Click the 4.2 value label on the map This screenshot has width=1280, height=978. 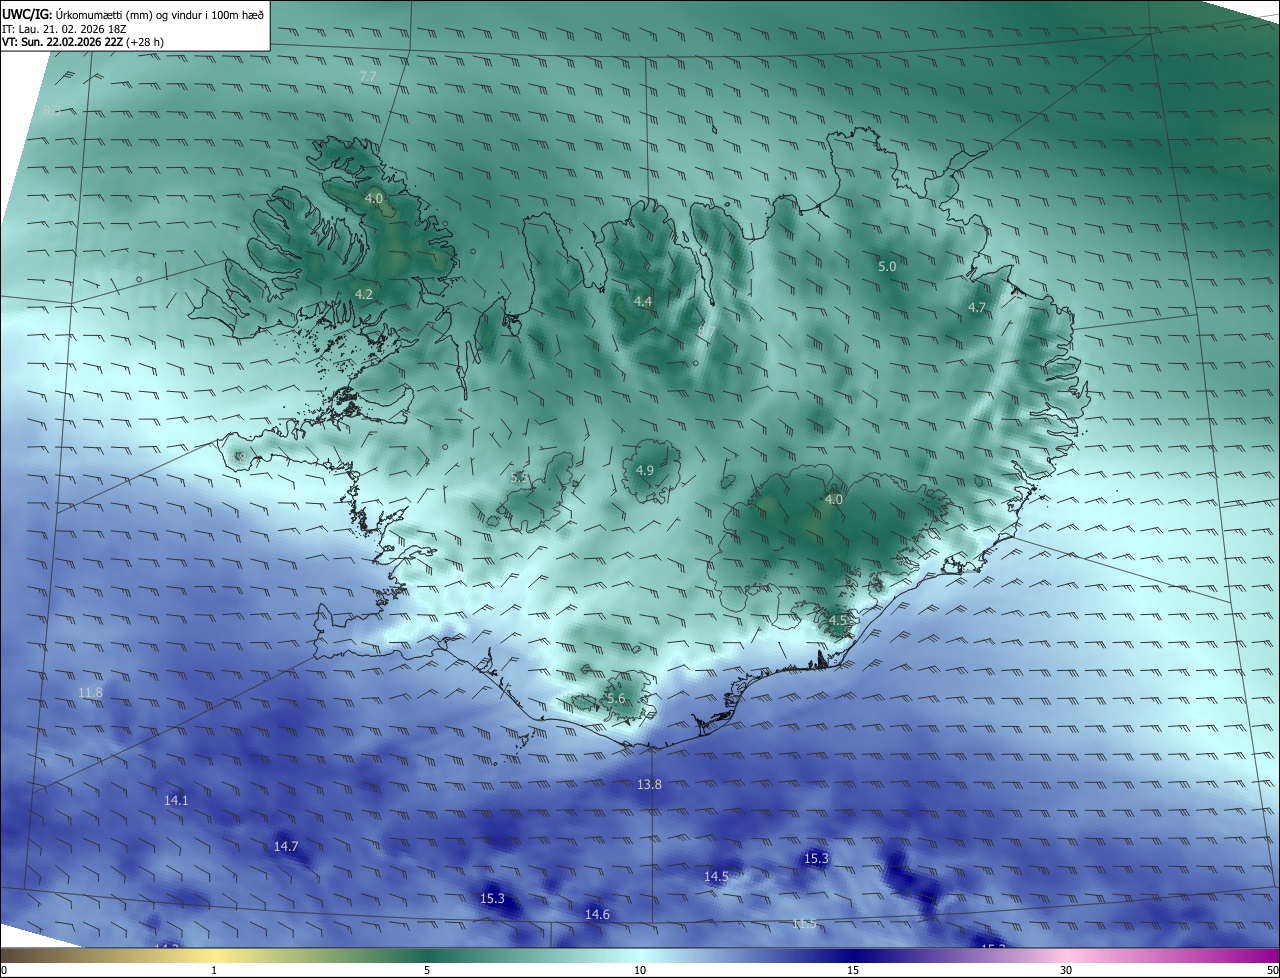pyautogui.click(x=364, y=294)
